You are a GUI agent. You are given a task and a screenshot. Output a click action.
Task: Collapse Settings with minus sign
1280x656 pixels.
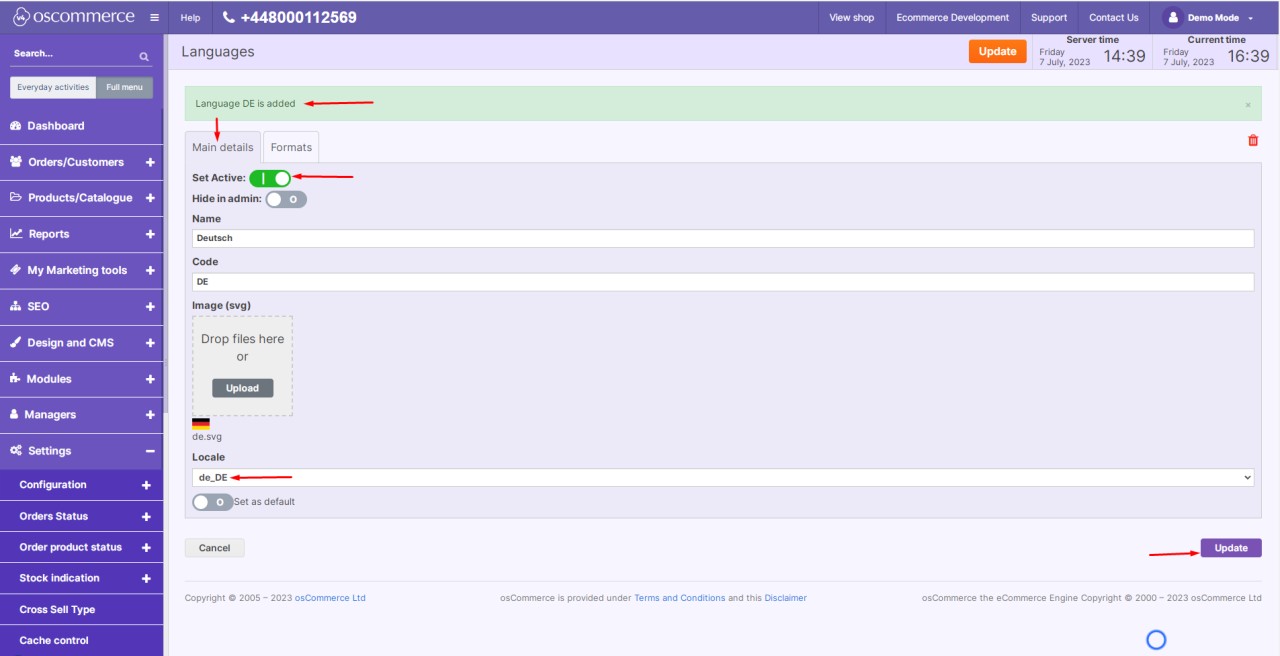click(150, 451)
